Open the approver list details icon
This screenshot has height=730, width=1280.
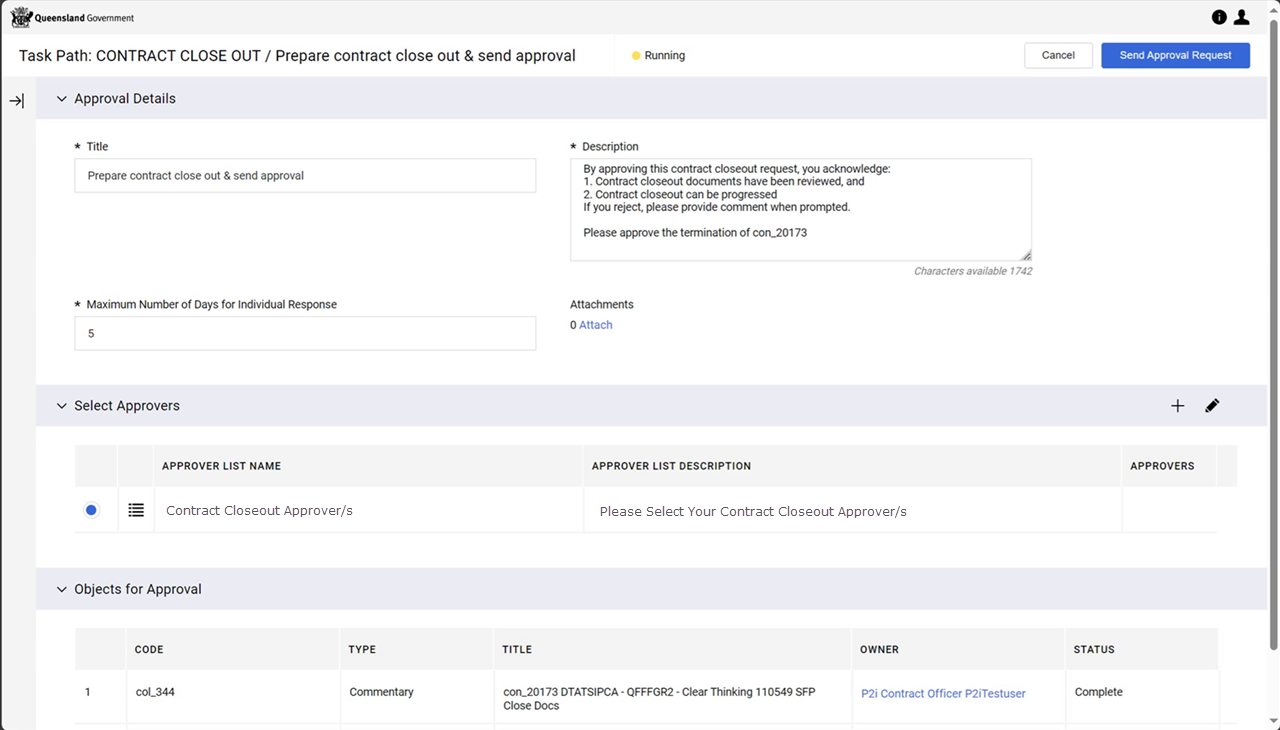click(x=136, y=510)
